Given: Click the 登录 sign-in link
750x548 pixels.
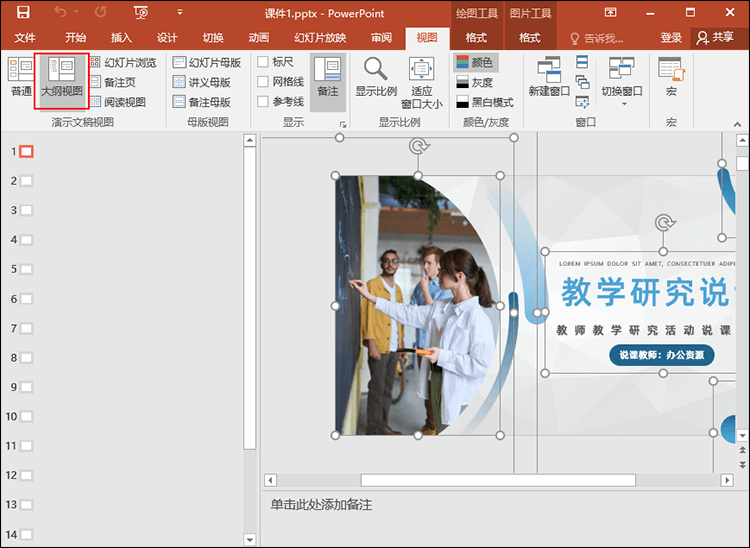Looking at the screenshot, I should click(x=671, y=38).
